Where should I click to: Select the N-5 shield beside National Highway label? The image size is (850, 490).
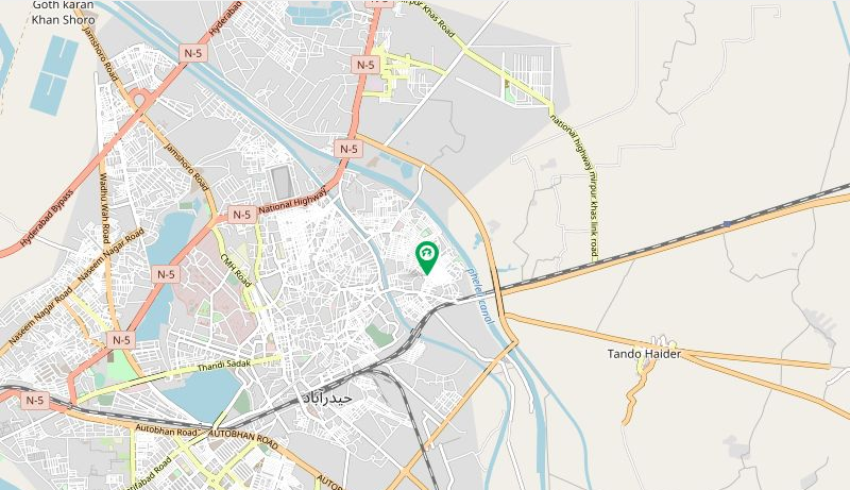point(242,215)
